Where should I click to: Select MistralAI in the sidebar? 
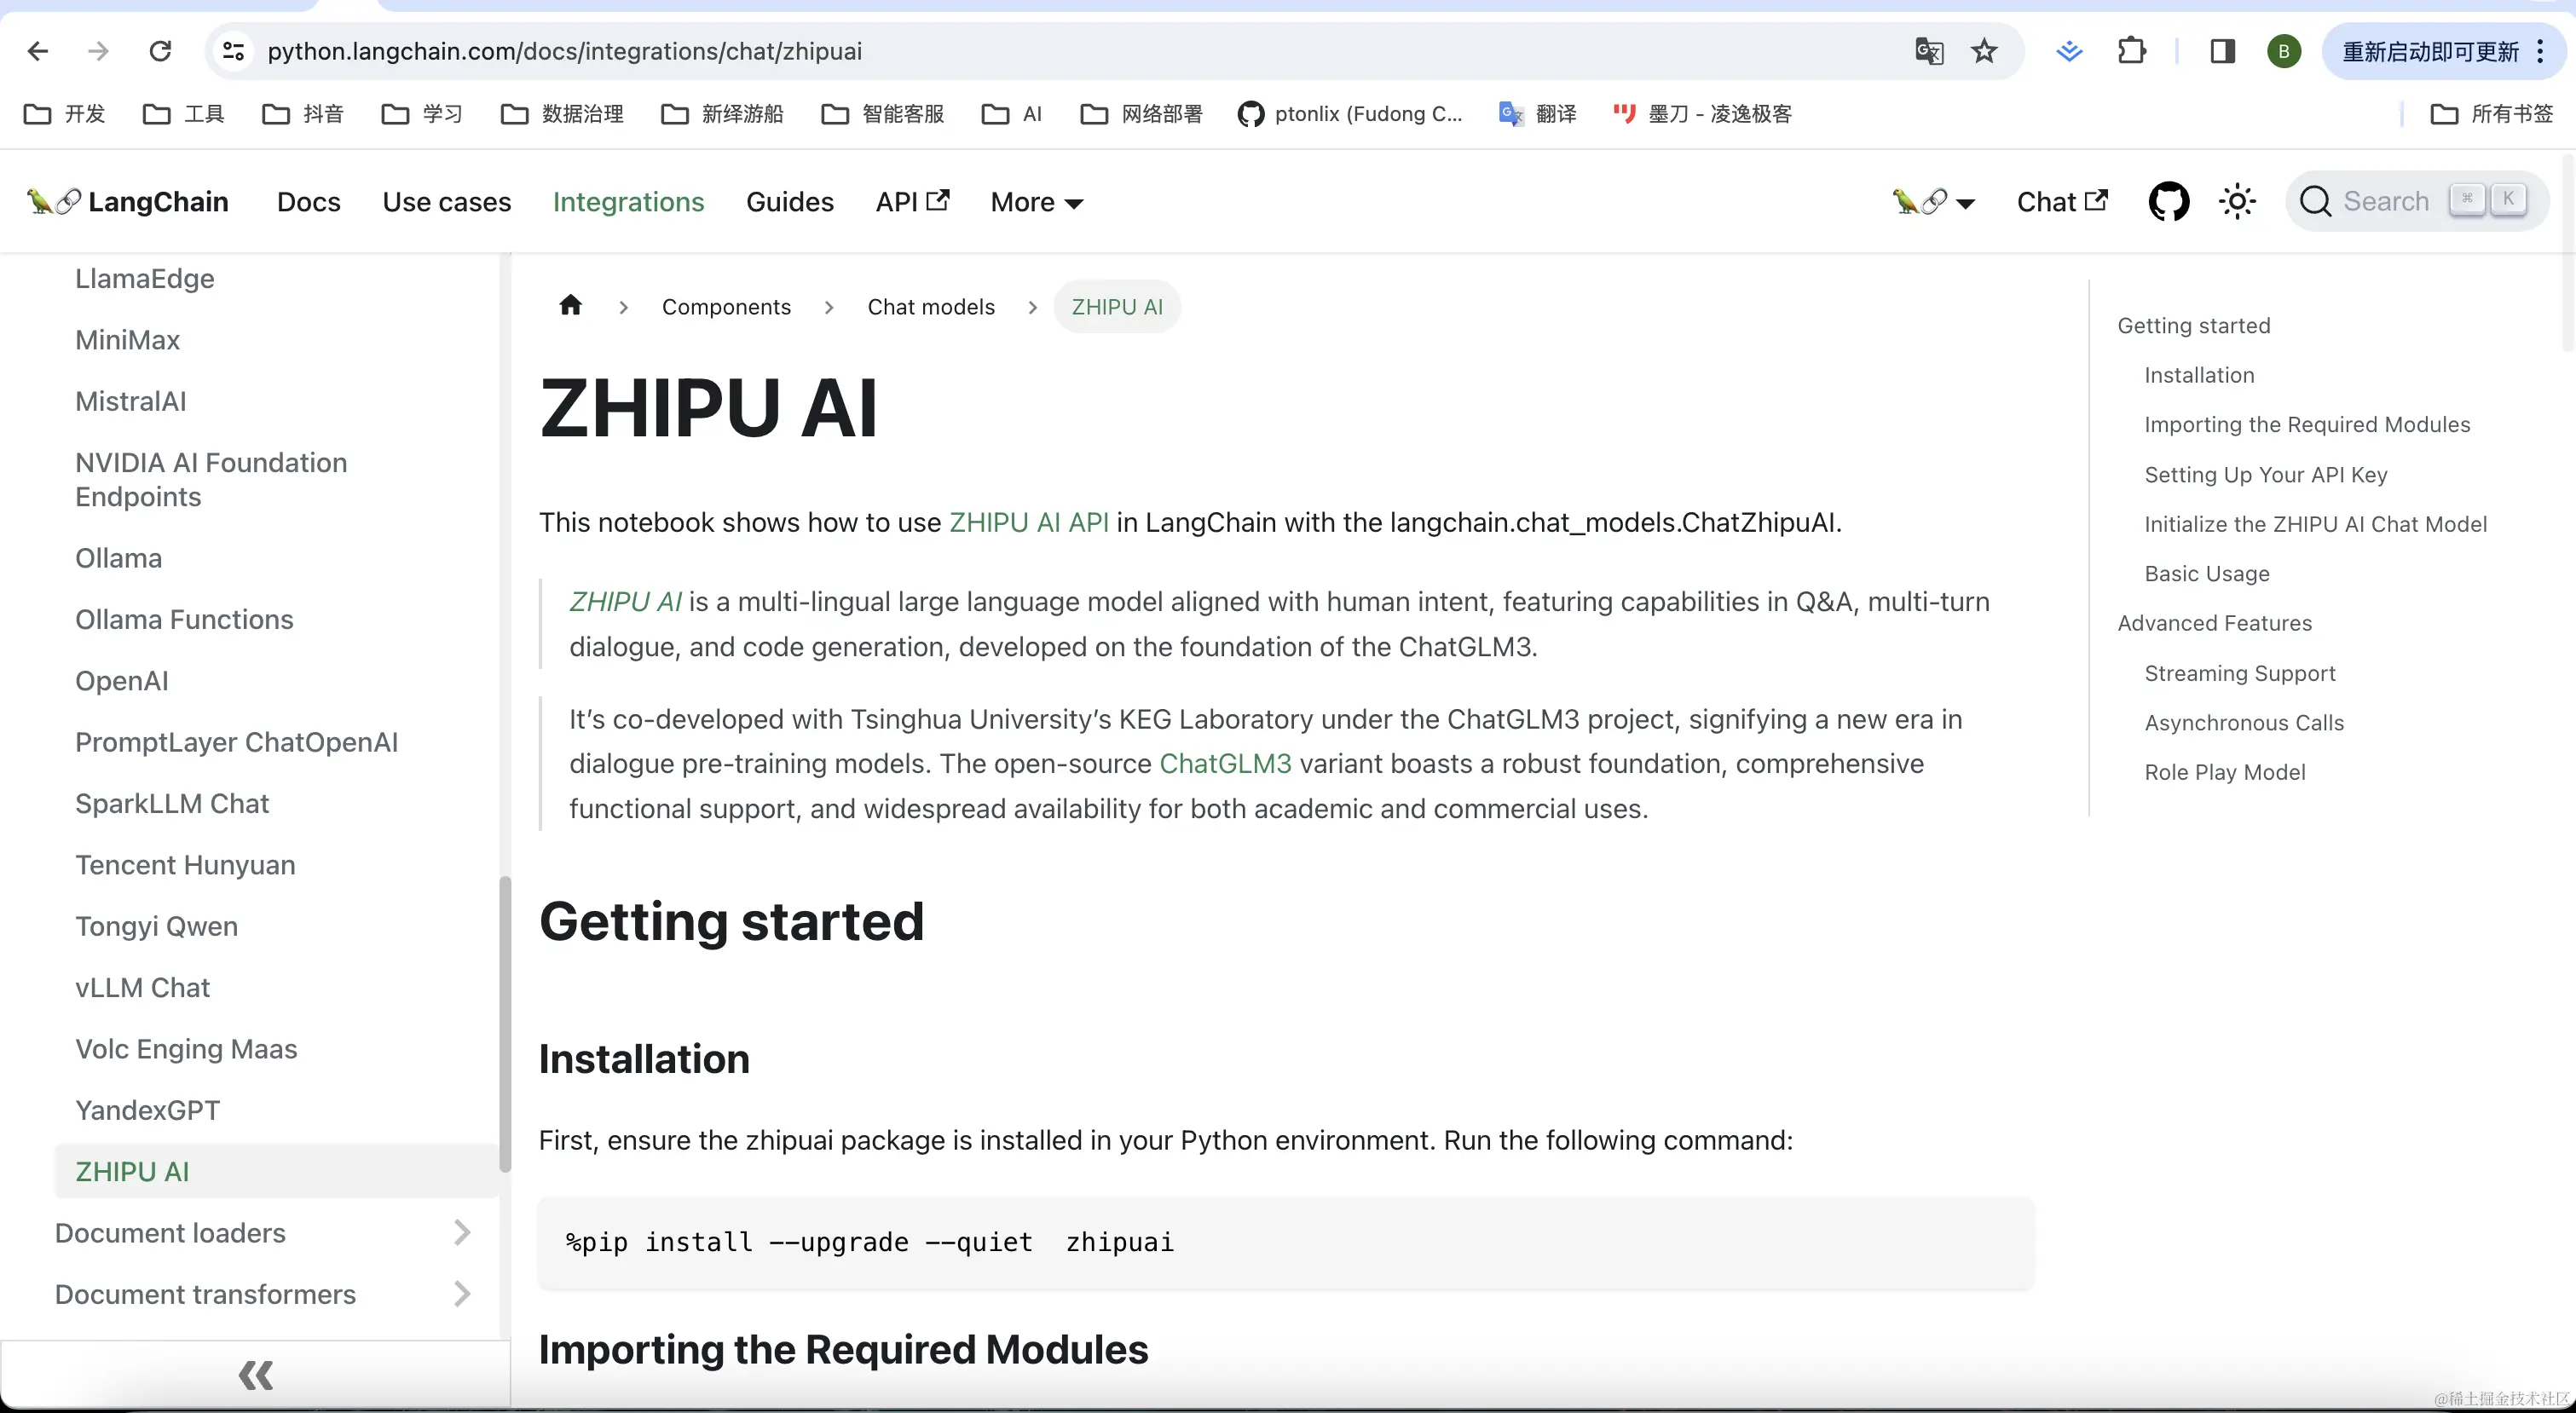click(131, 401)
